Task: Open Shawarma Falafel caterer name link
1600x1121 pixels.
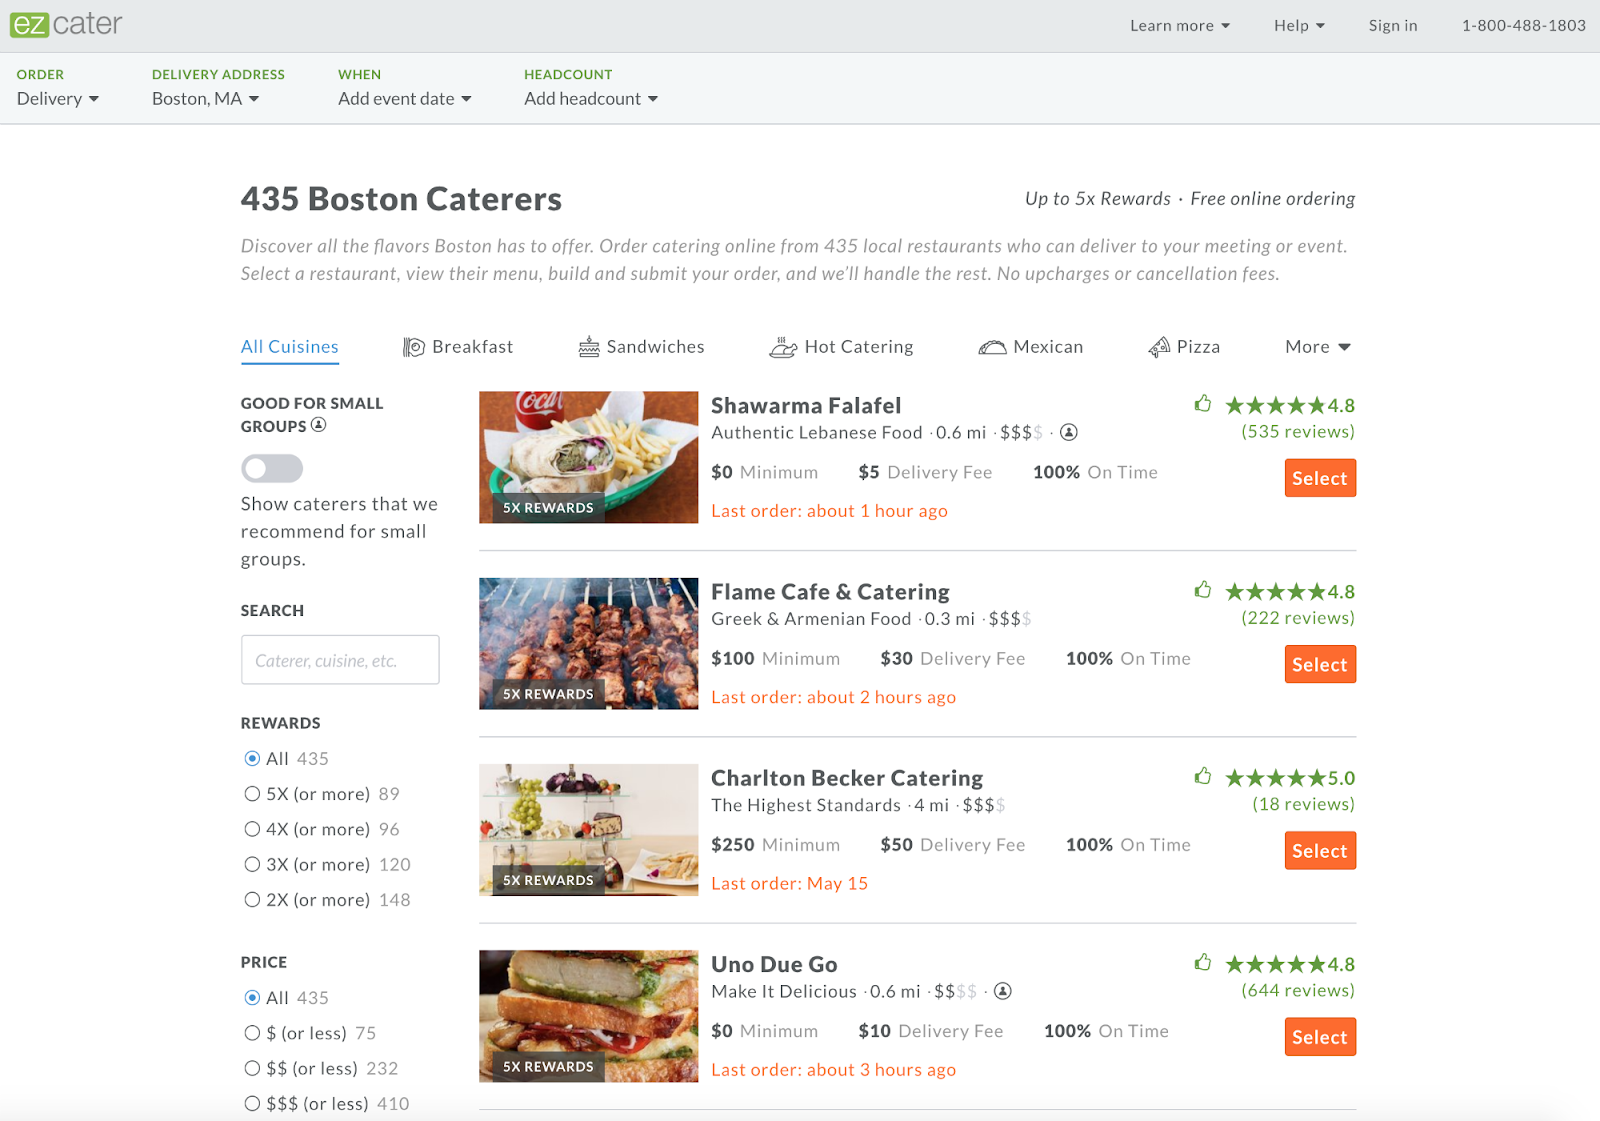Action: click(x=806, y=406)
